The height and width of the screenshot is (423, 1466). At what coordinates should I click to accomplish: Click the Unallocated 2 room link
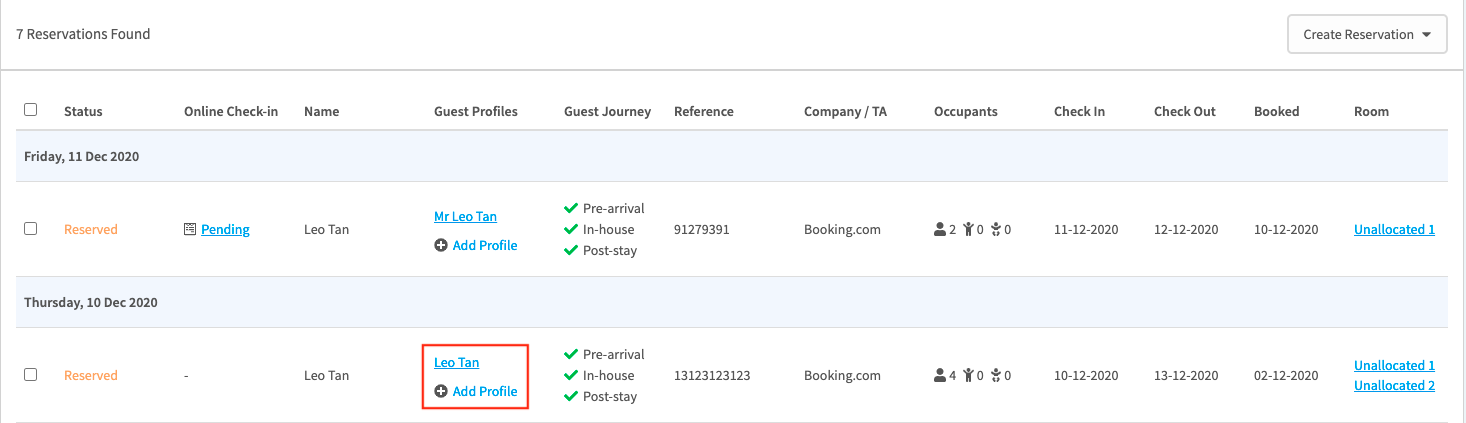tap(1394, 386)
